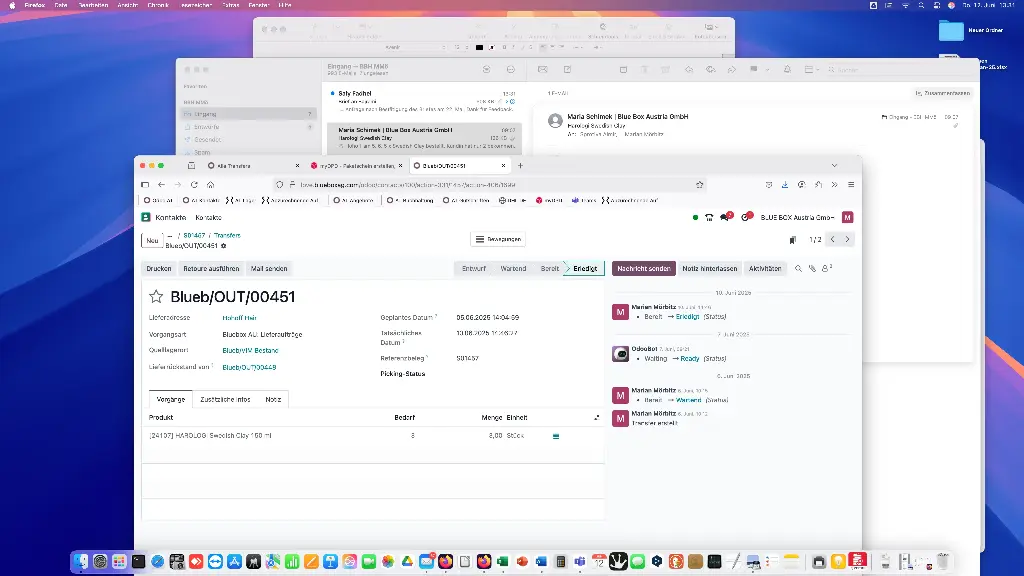Click Notiz hinterlassen button
The image size is (1024, 576).
[709, 268]
